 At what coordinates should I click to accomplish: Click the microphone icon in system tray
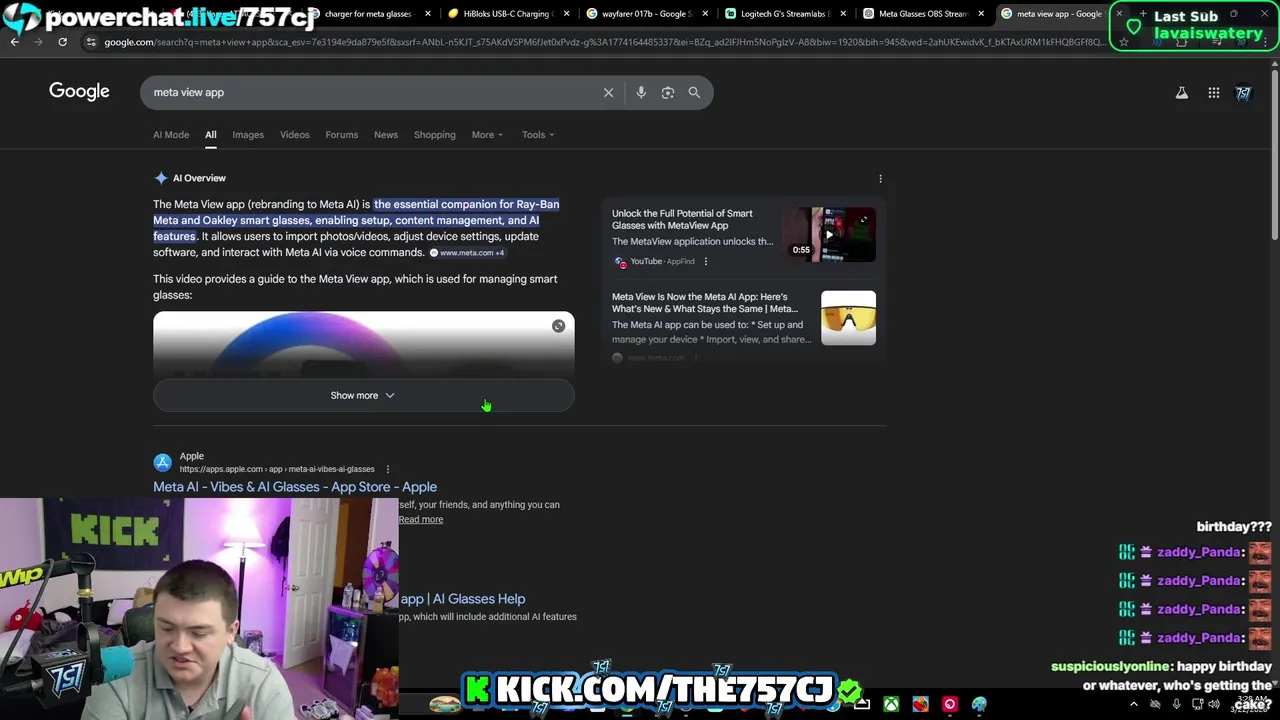coord(1176,705)
